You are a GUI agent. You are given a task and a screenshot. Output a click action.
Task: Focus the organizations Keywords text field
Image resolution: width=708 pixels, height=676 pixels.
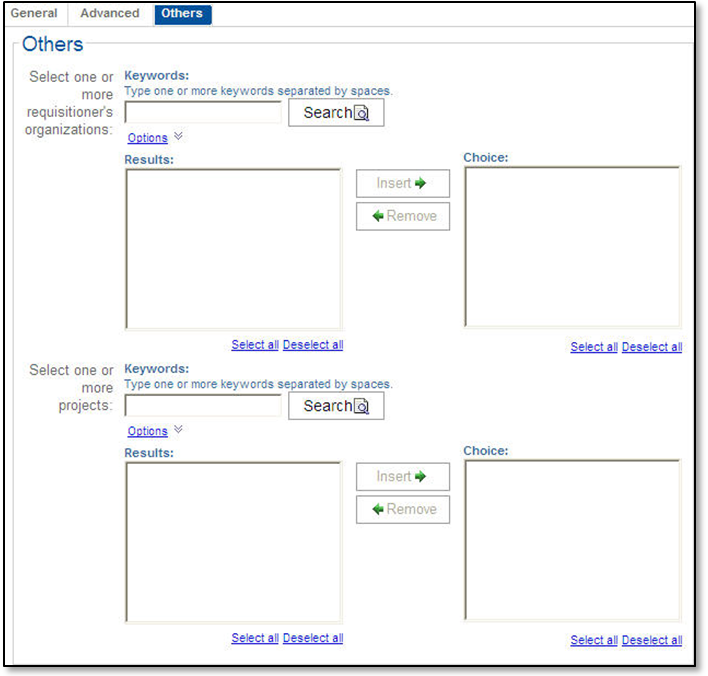pos(203,113)
